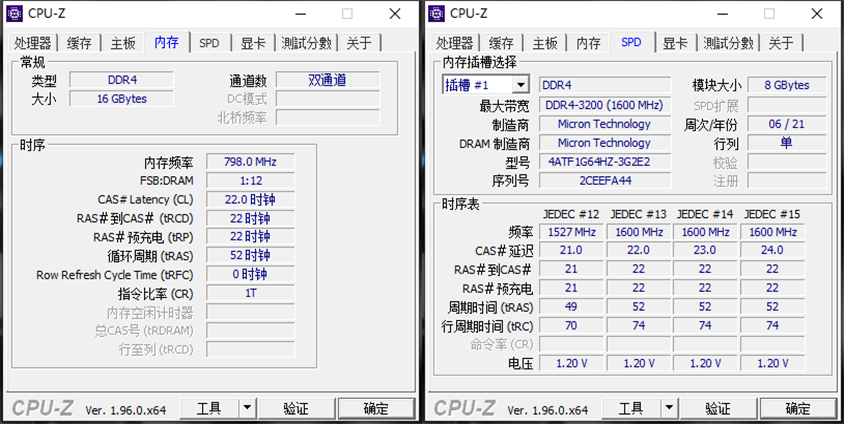The image size is (844, 424).
Task: Click the DDR4 memory type field in the left window
Action: tap(122, 80)
